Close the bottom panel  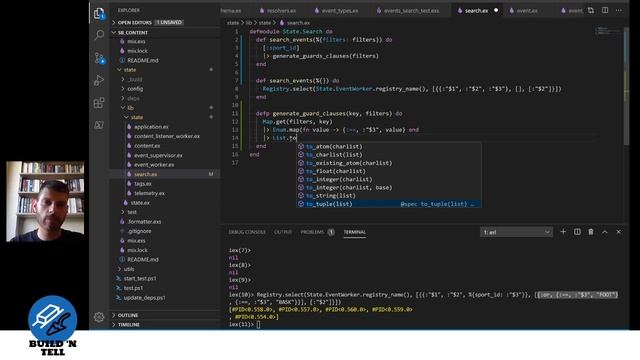click(618, 232)
